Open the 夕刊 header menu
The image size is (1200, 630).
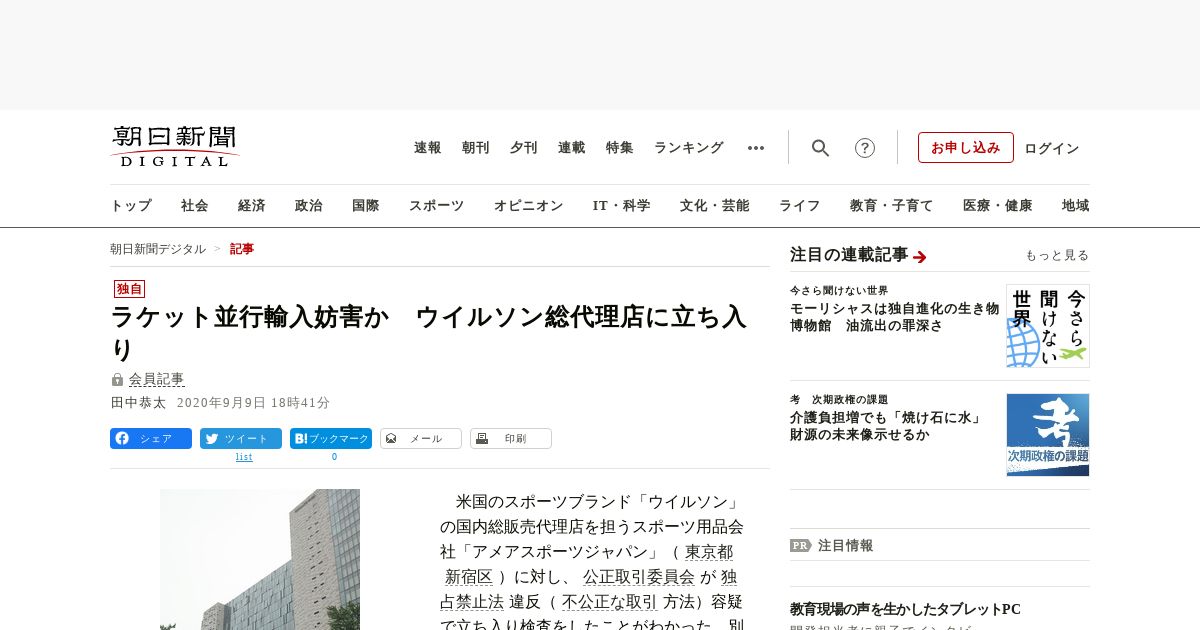524,148
